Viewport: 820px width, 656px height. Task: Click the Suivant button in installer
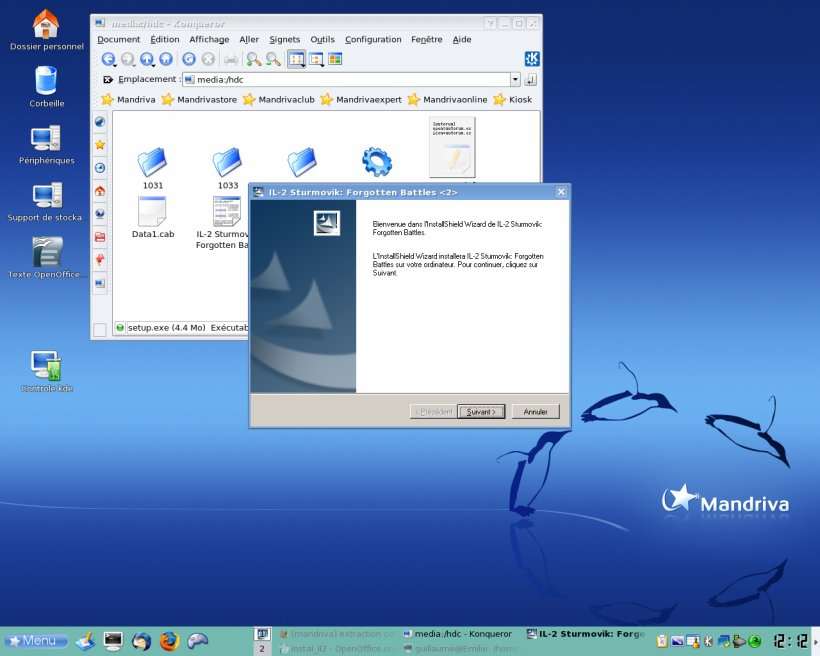(481, 412)
